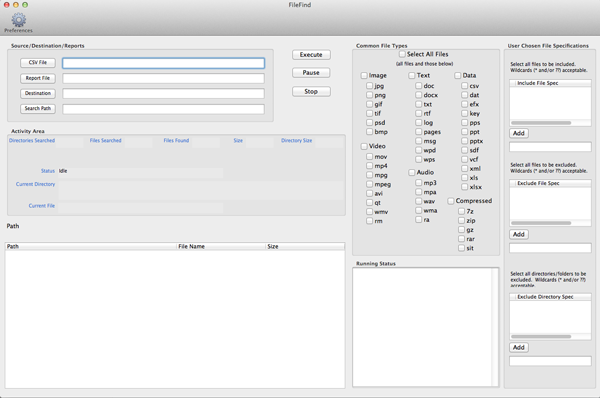This screenshot has width=600, height=398.
Task: Start search with Execute button
Action: coord(311,55)
